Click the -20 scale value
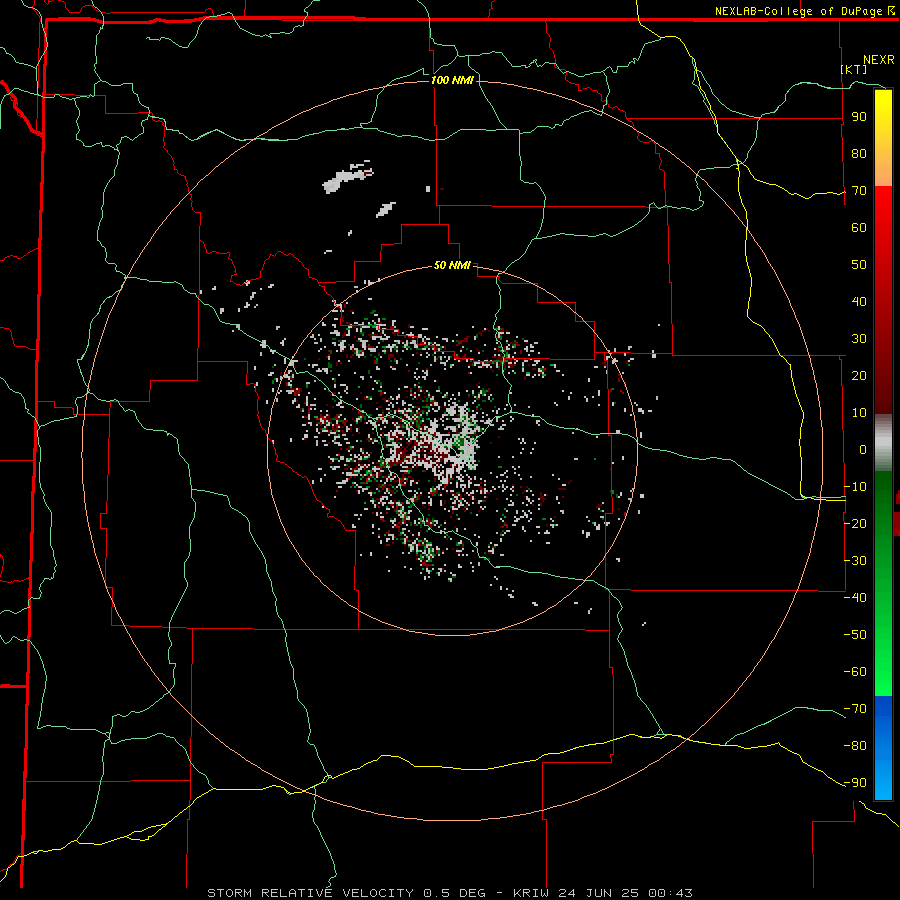 point(855,523)
